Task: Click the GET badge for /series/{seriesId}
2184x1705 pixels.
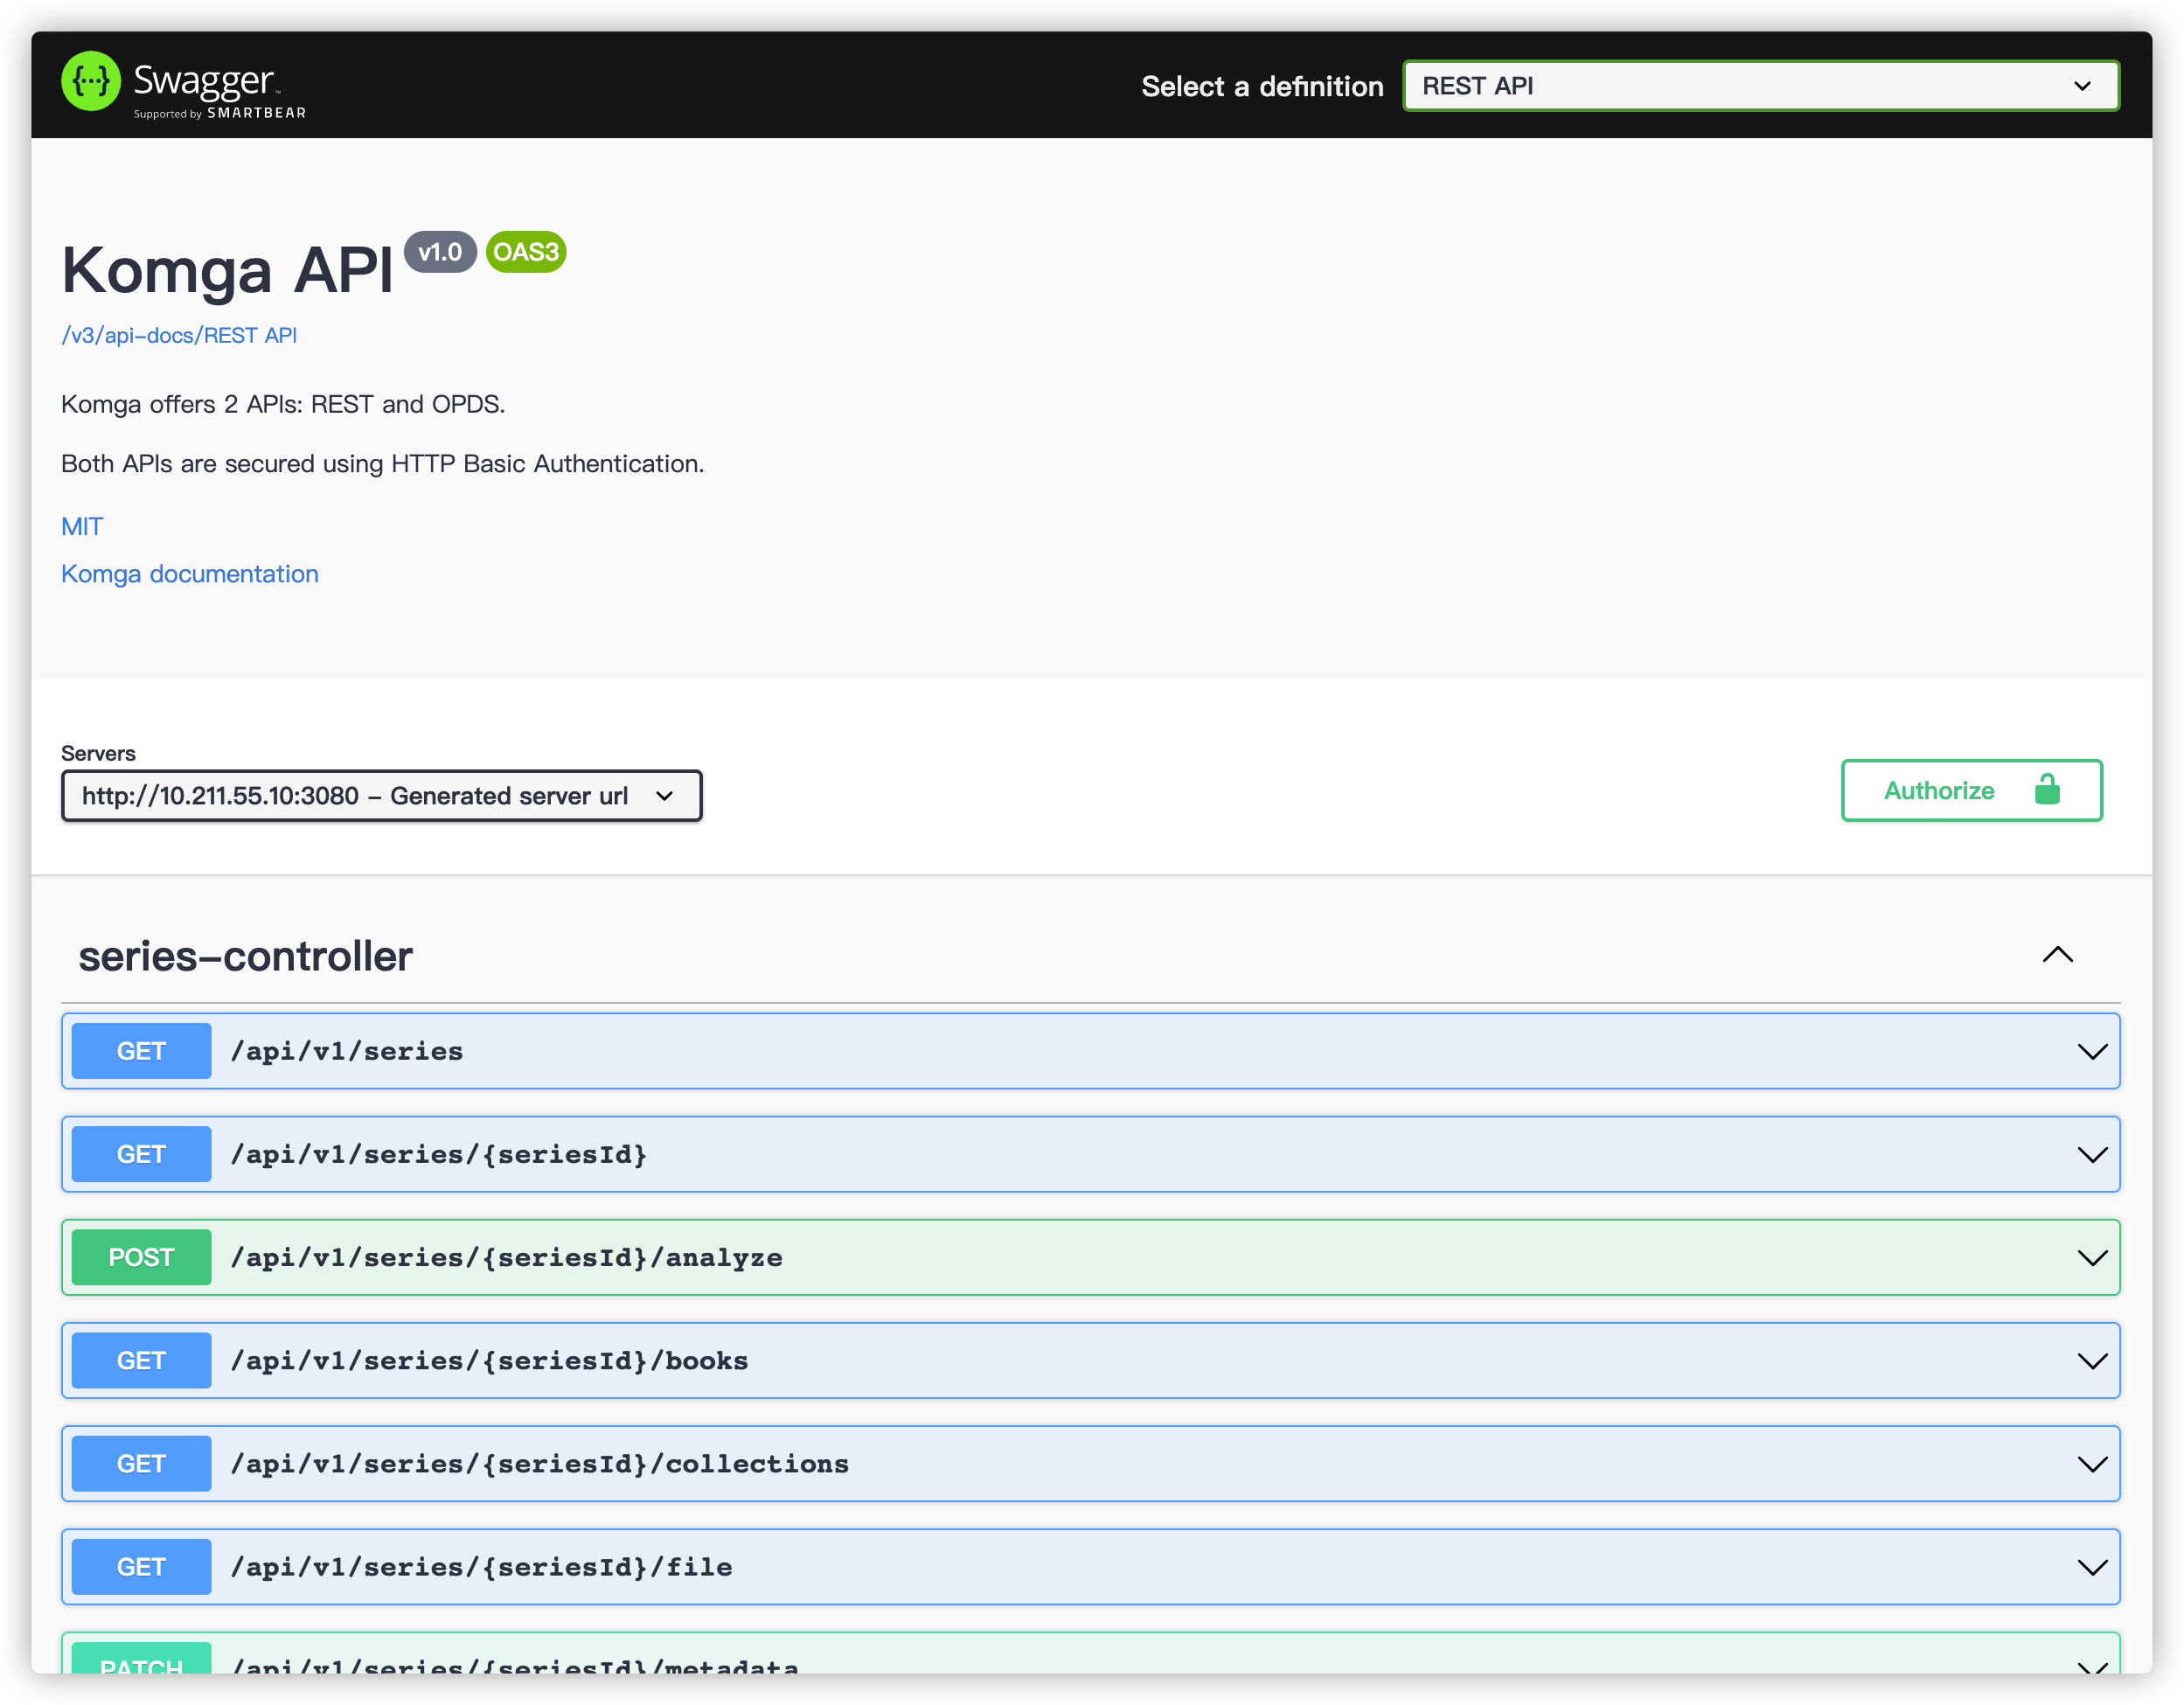Action: pyautogui.click(x=141, y=1155)
